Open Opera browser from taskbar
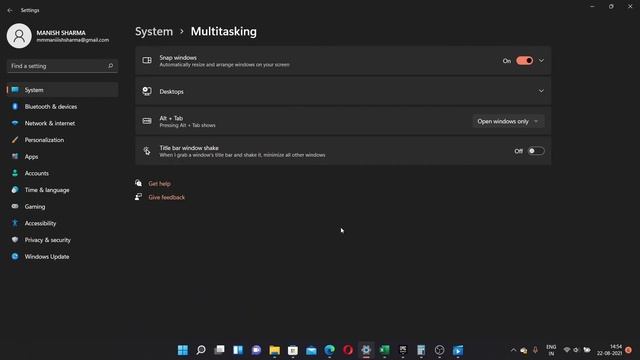This screenshot has height=360, width=640. (x=348, y=350)
